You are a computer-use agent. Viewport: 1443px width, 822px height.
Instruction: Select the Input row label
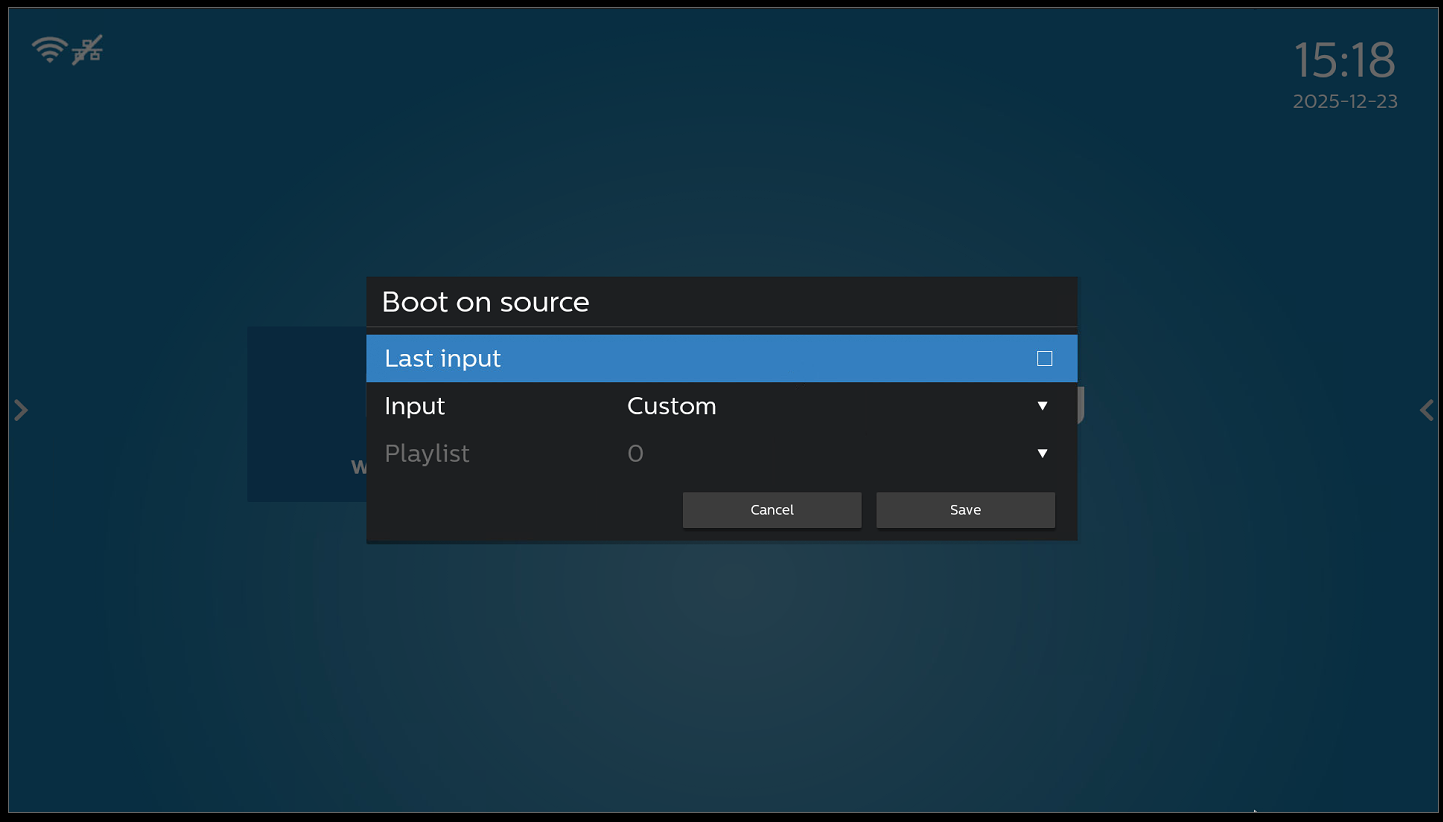click(x=414, y=406)
